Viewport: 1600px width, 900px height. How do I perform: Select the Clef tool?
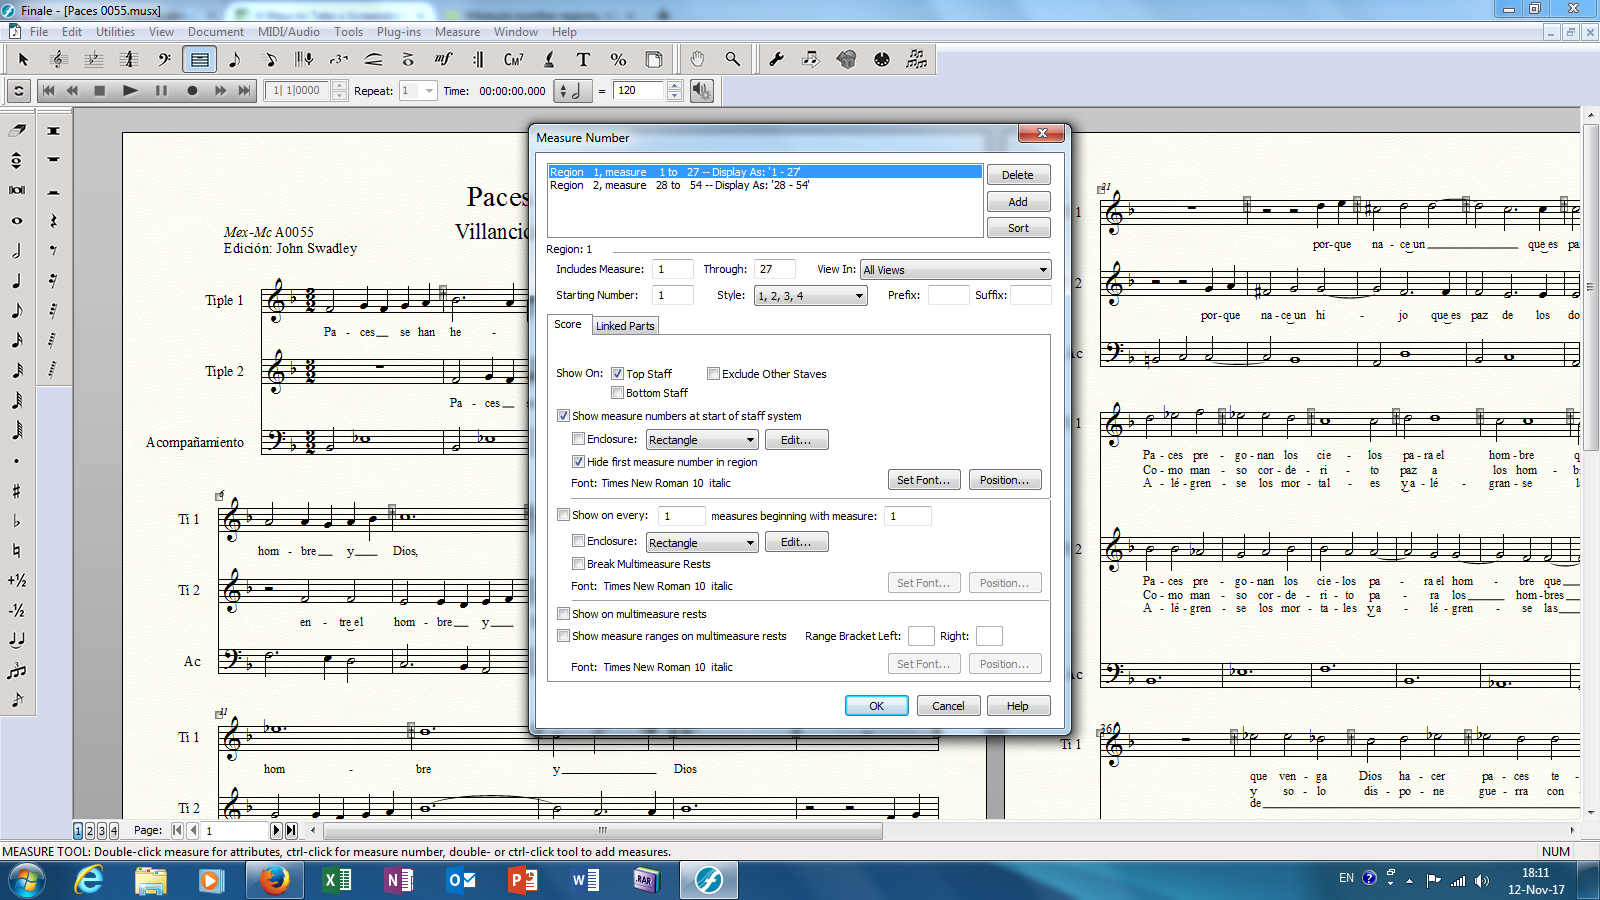click(x=164, y=60)
